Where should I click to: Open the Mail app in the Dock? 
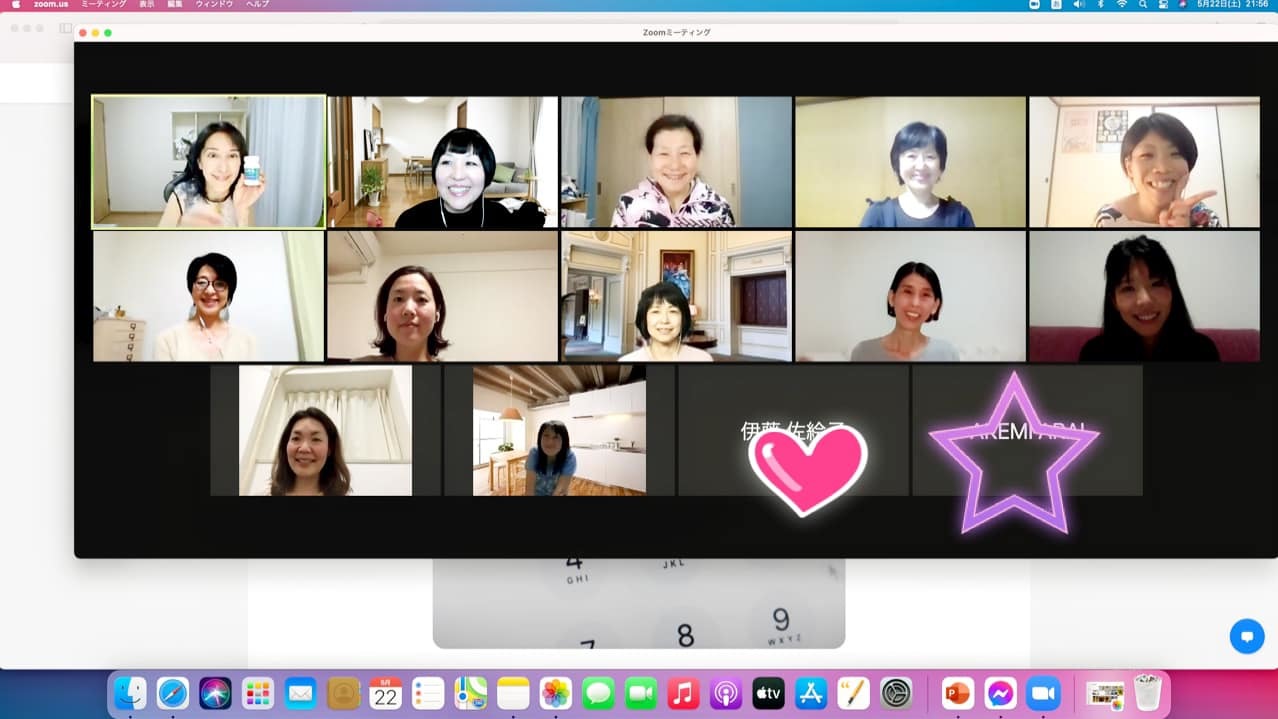coord(300,693)
